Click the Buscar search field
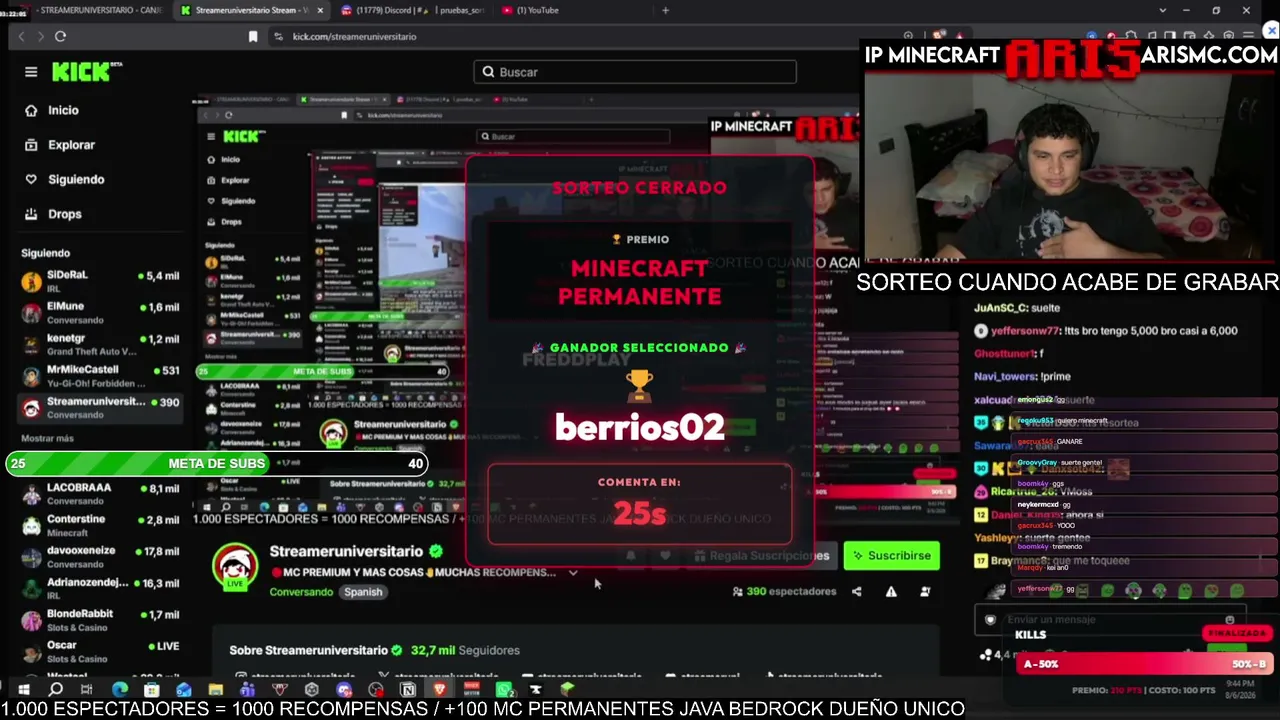The width and height of the screenshot is (1280, 720). (635, 72)
